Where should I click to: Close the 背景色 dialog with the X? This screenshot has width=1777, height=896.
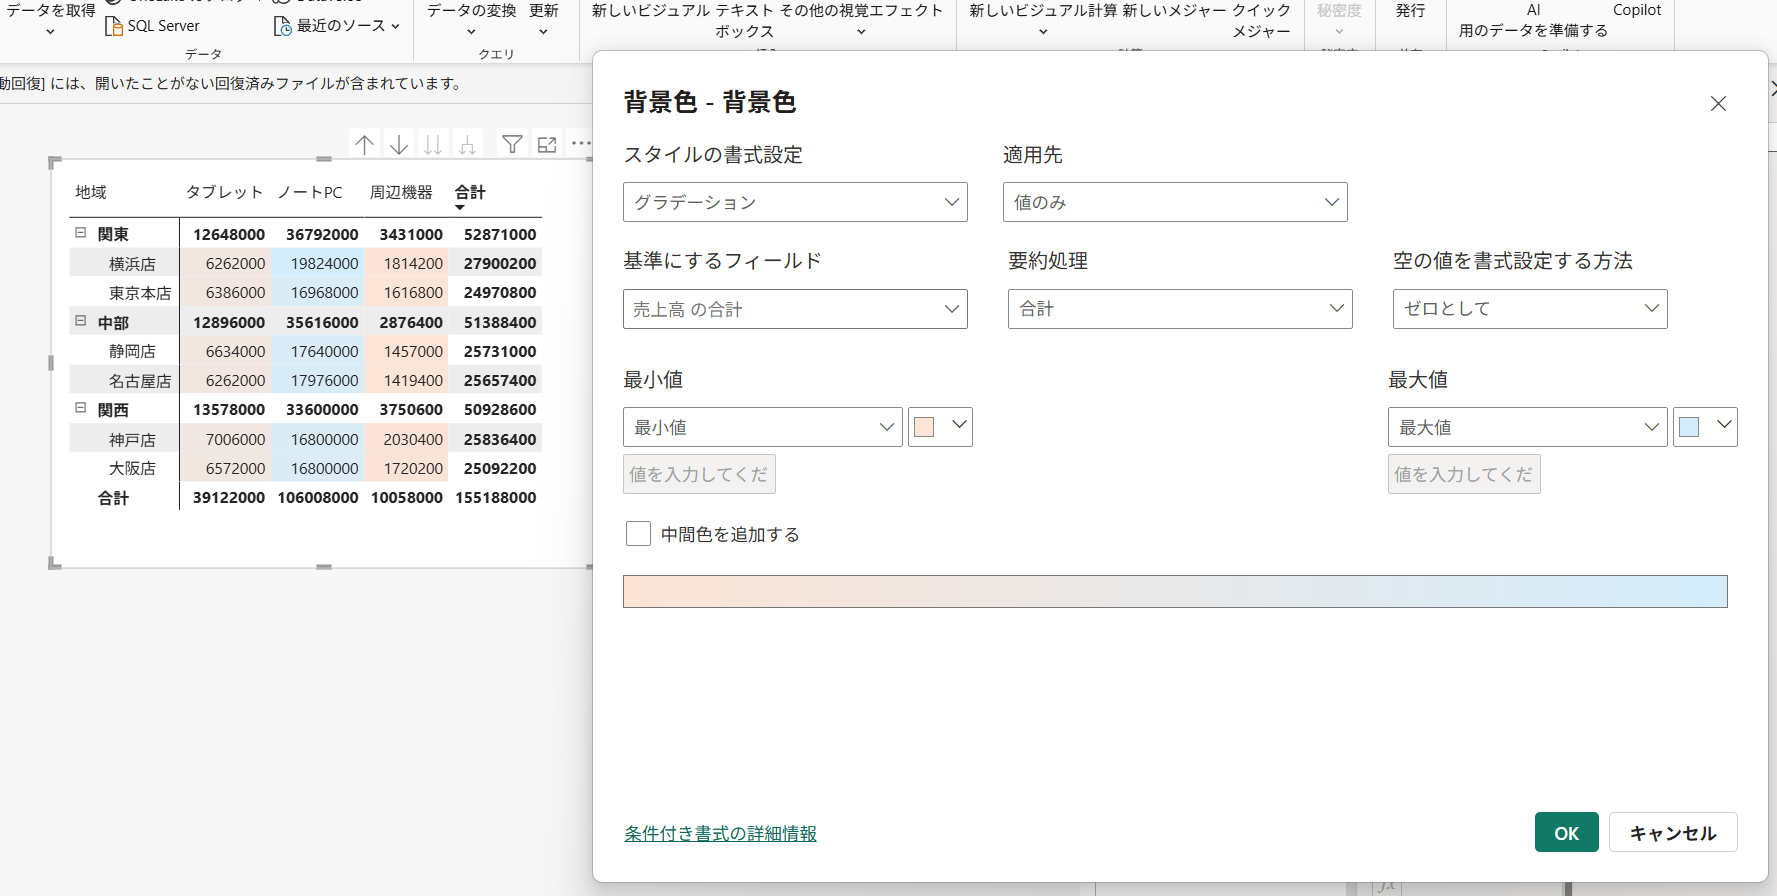(1718, 104)
